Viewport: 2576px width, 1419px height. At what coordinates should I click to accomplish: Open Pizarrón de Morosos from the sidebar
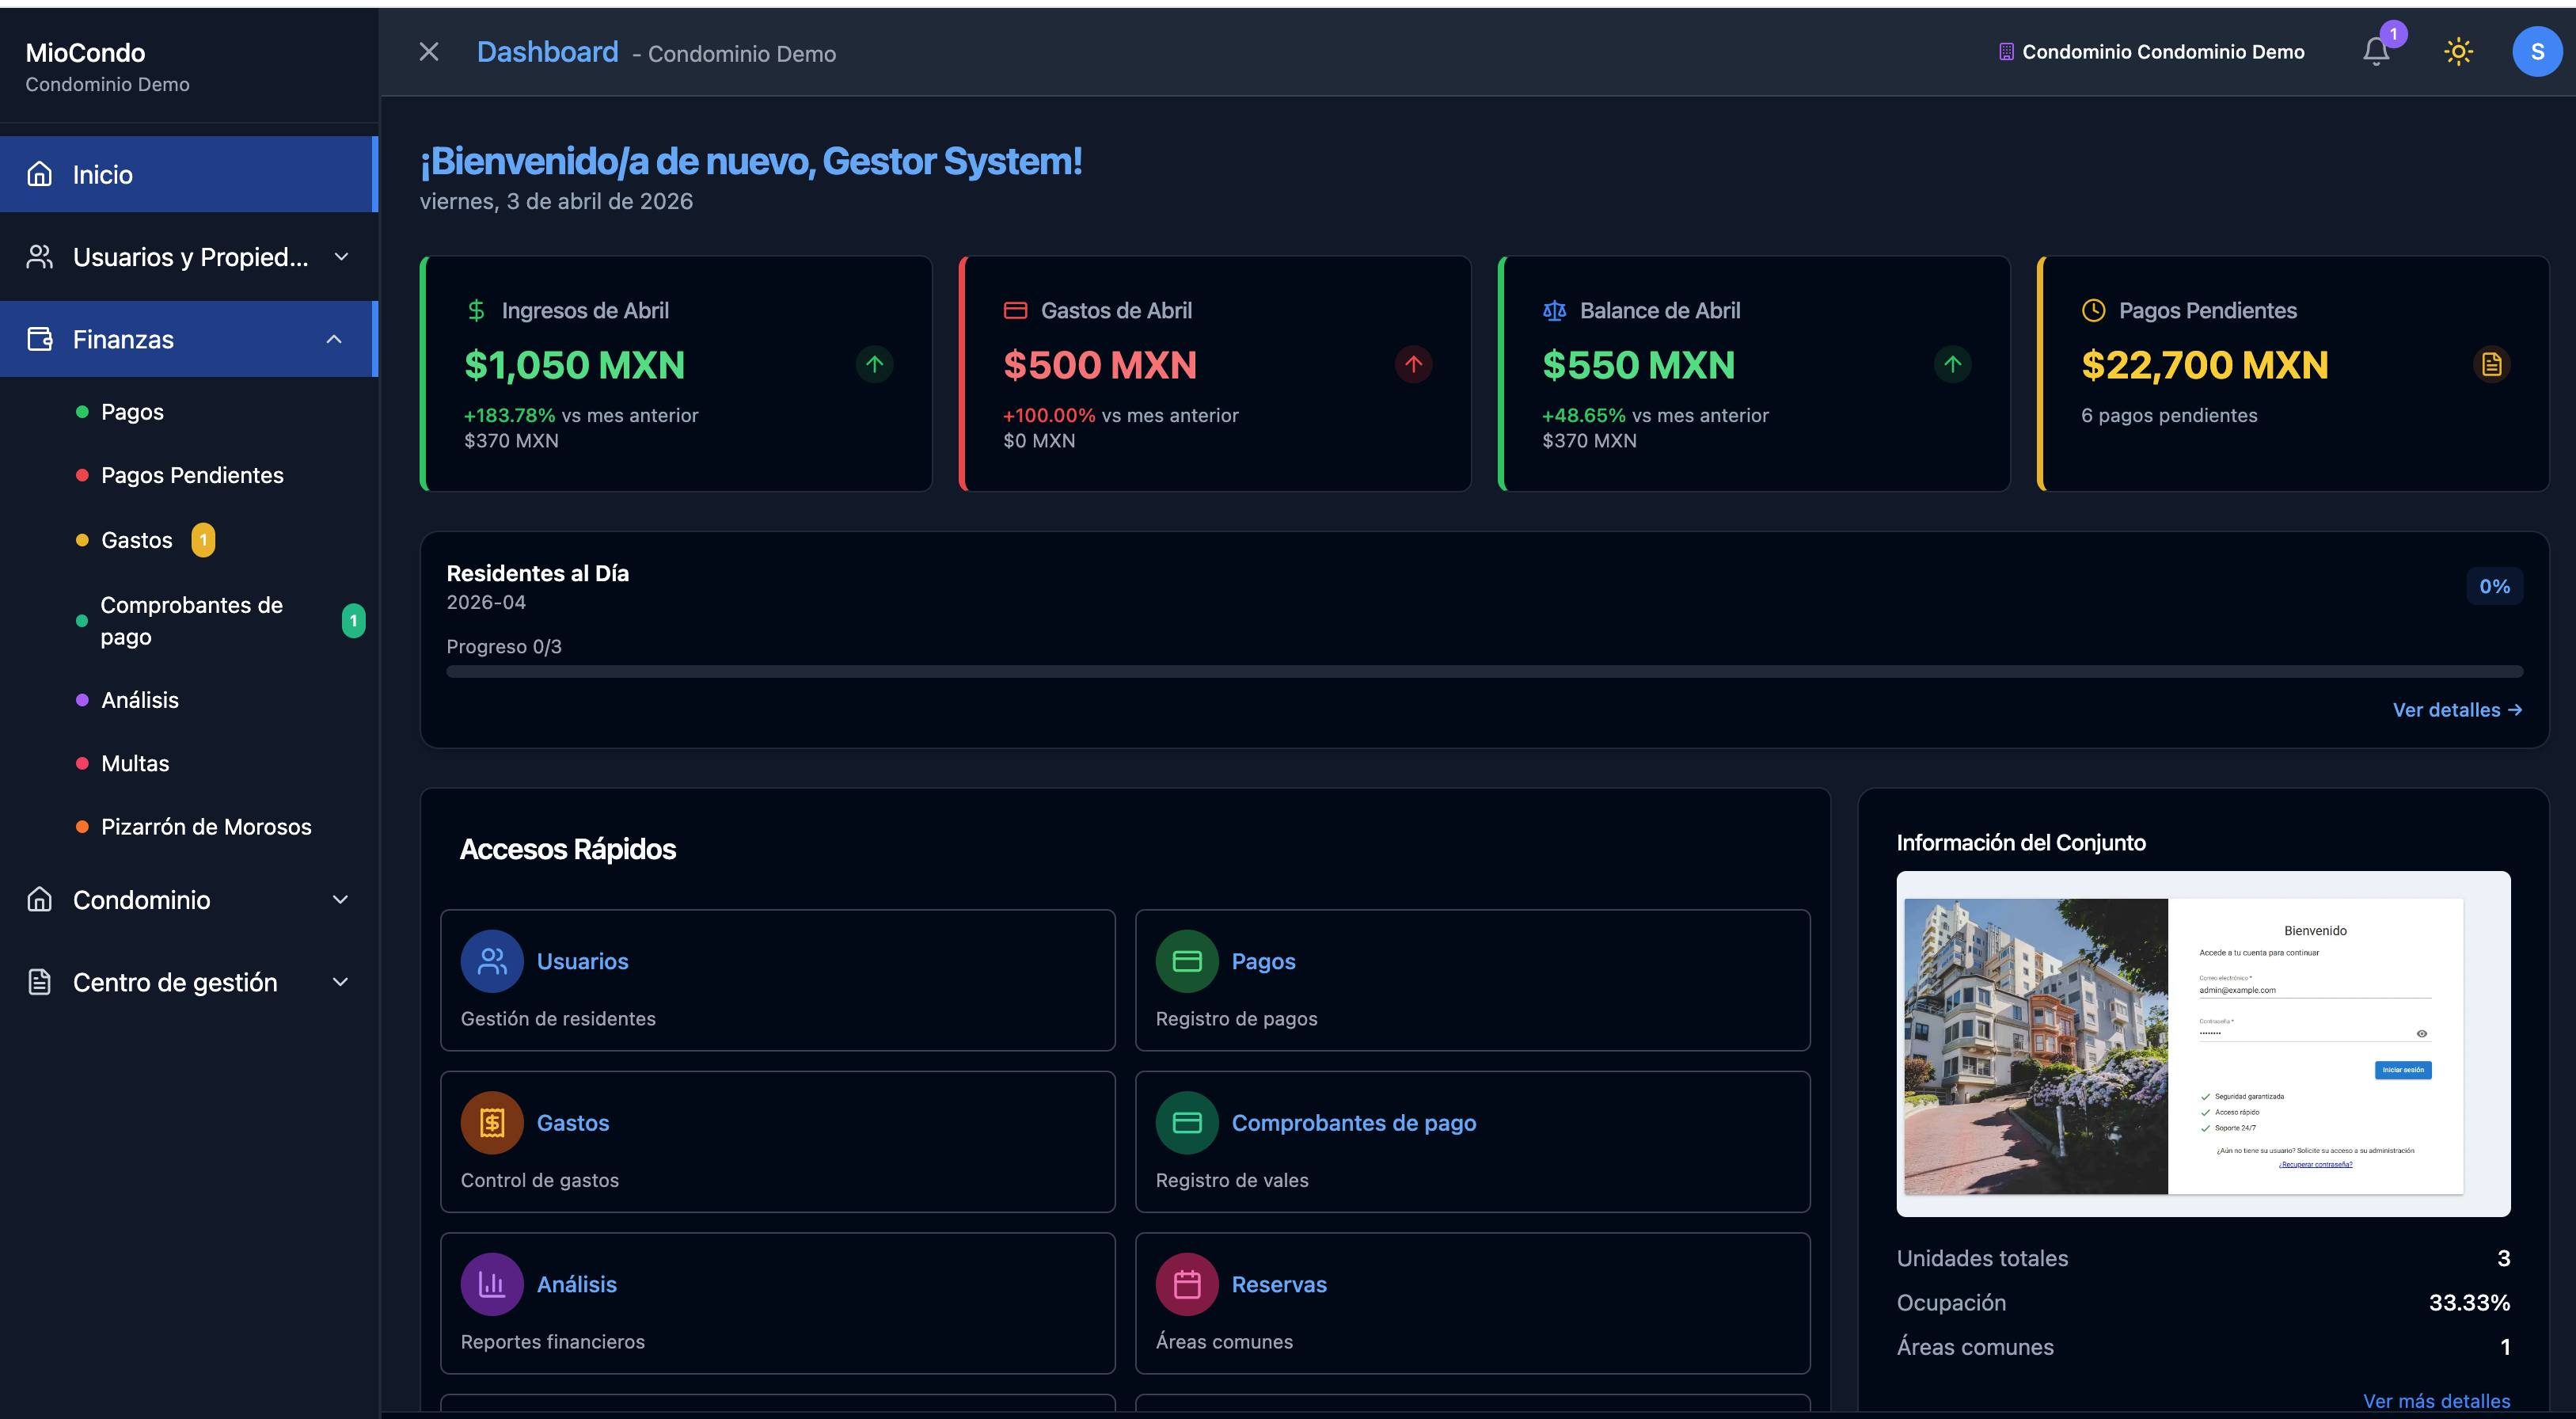pos(206,826)
